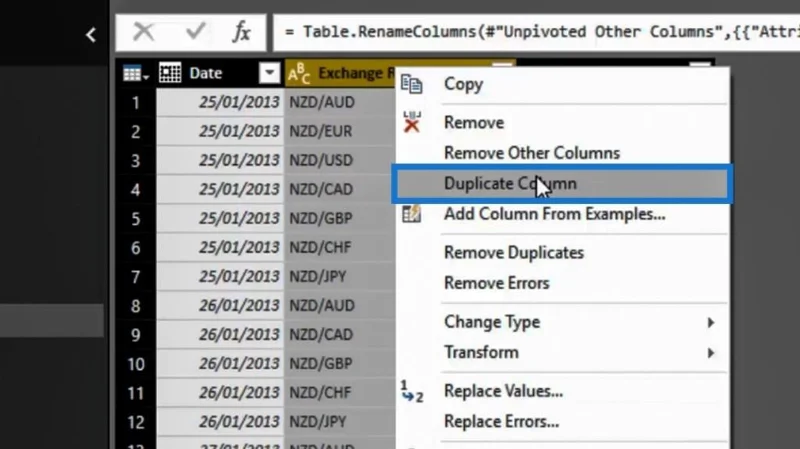Choose Duplicate Column
The image size is (800, 449).
(x=562, y=183)
